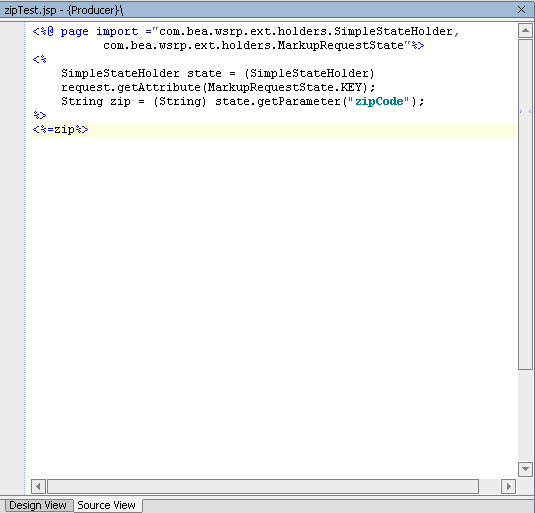This screenshot has width=535, height=513.
Task: Click the horizontal scrollbar thumb
Action: [x=263, y=486]
